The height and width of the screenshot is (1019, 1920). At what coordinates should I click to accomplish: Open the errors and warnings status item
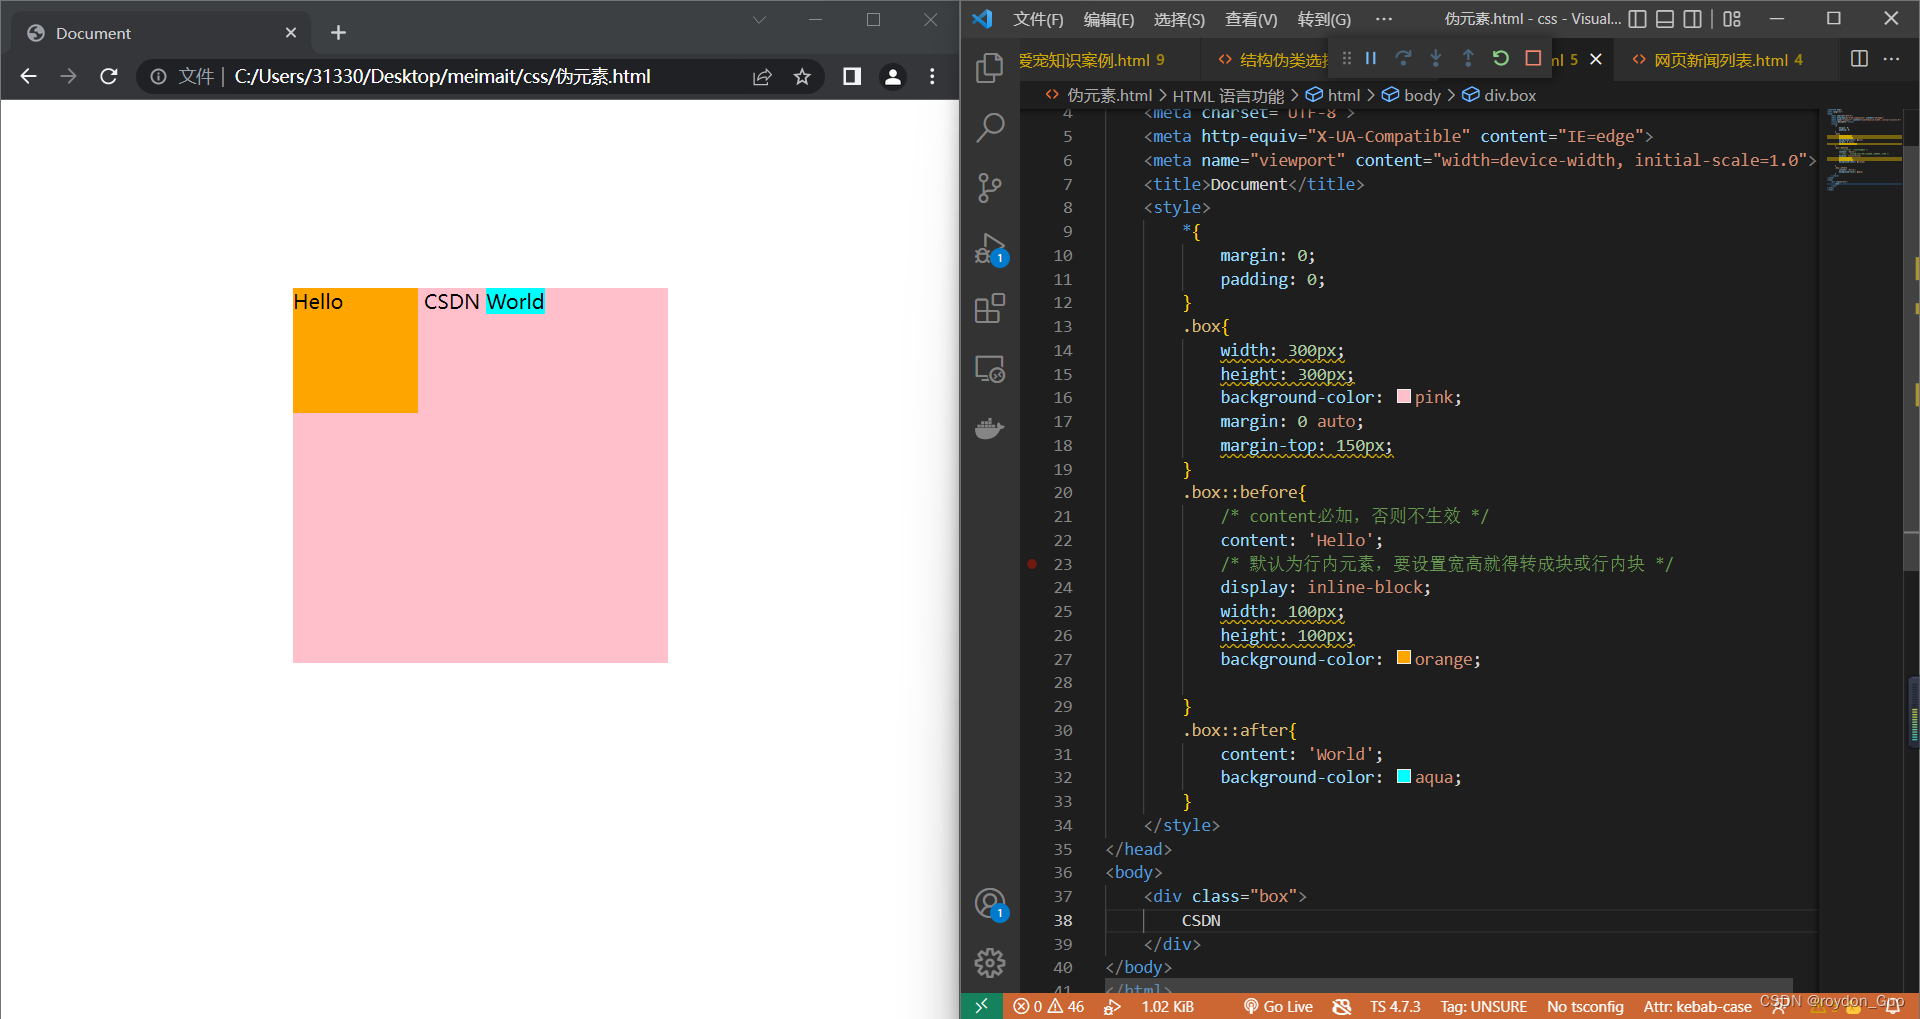coord(1048,1006)
